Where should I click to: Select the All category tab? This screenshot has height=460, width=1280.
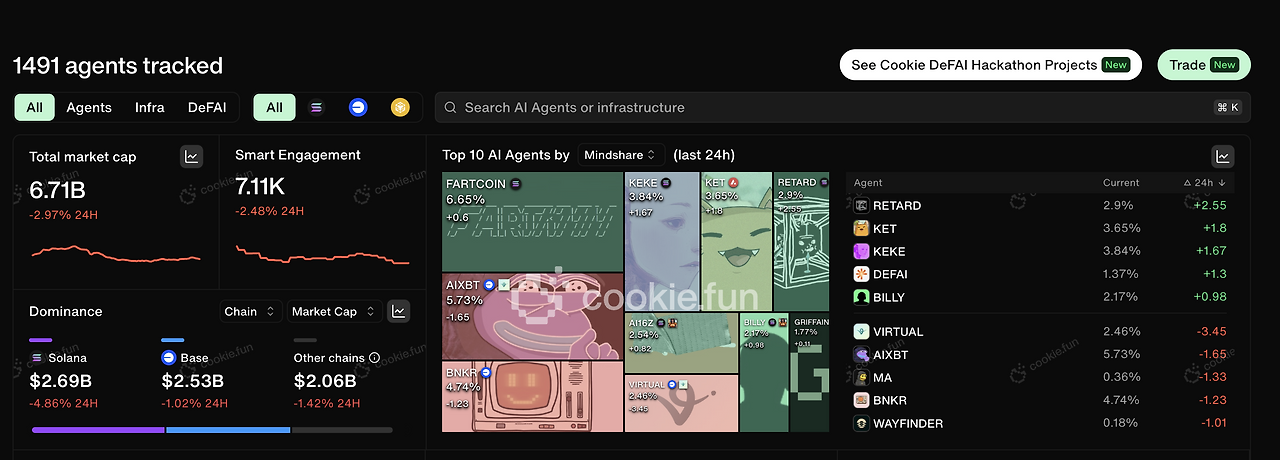pyautogui.click(x=35, y=107)
